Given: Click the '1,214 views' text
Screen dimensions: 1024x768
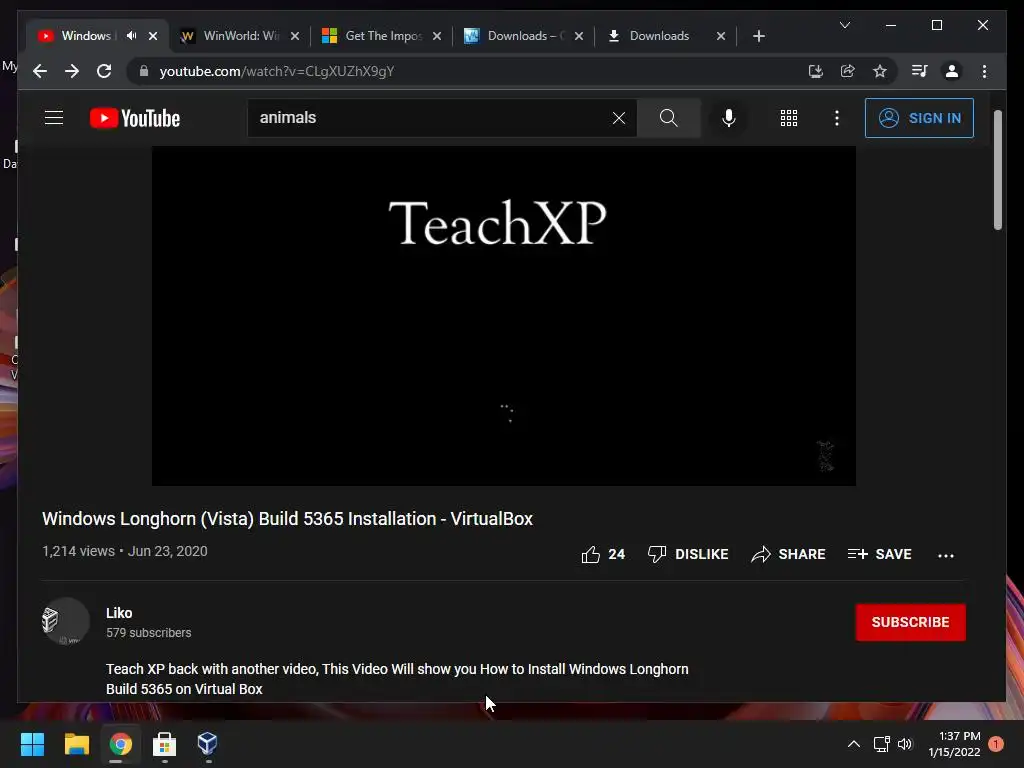Looking at the screenshot, I should [78, 551].
